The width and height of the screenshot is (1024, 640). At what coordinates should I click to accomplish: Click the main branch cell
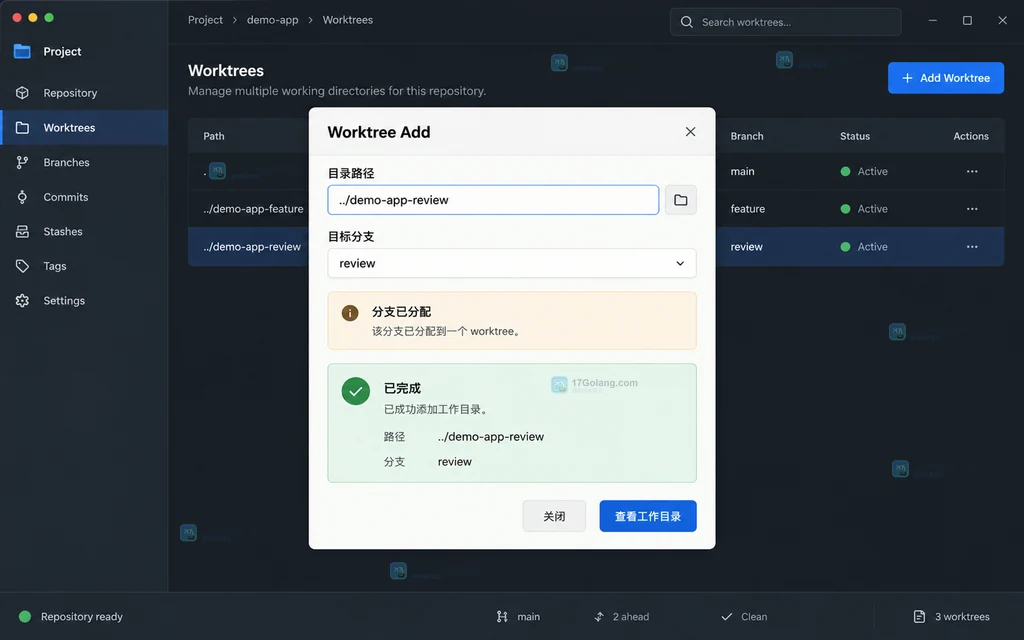[x=743, y=171]
